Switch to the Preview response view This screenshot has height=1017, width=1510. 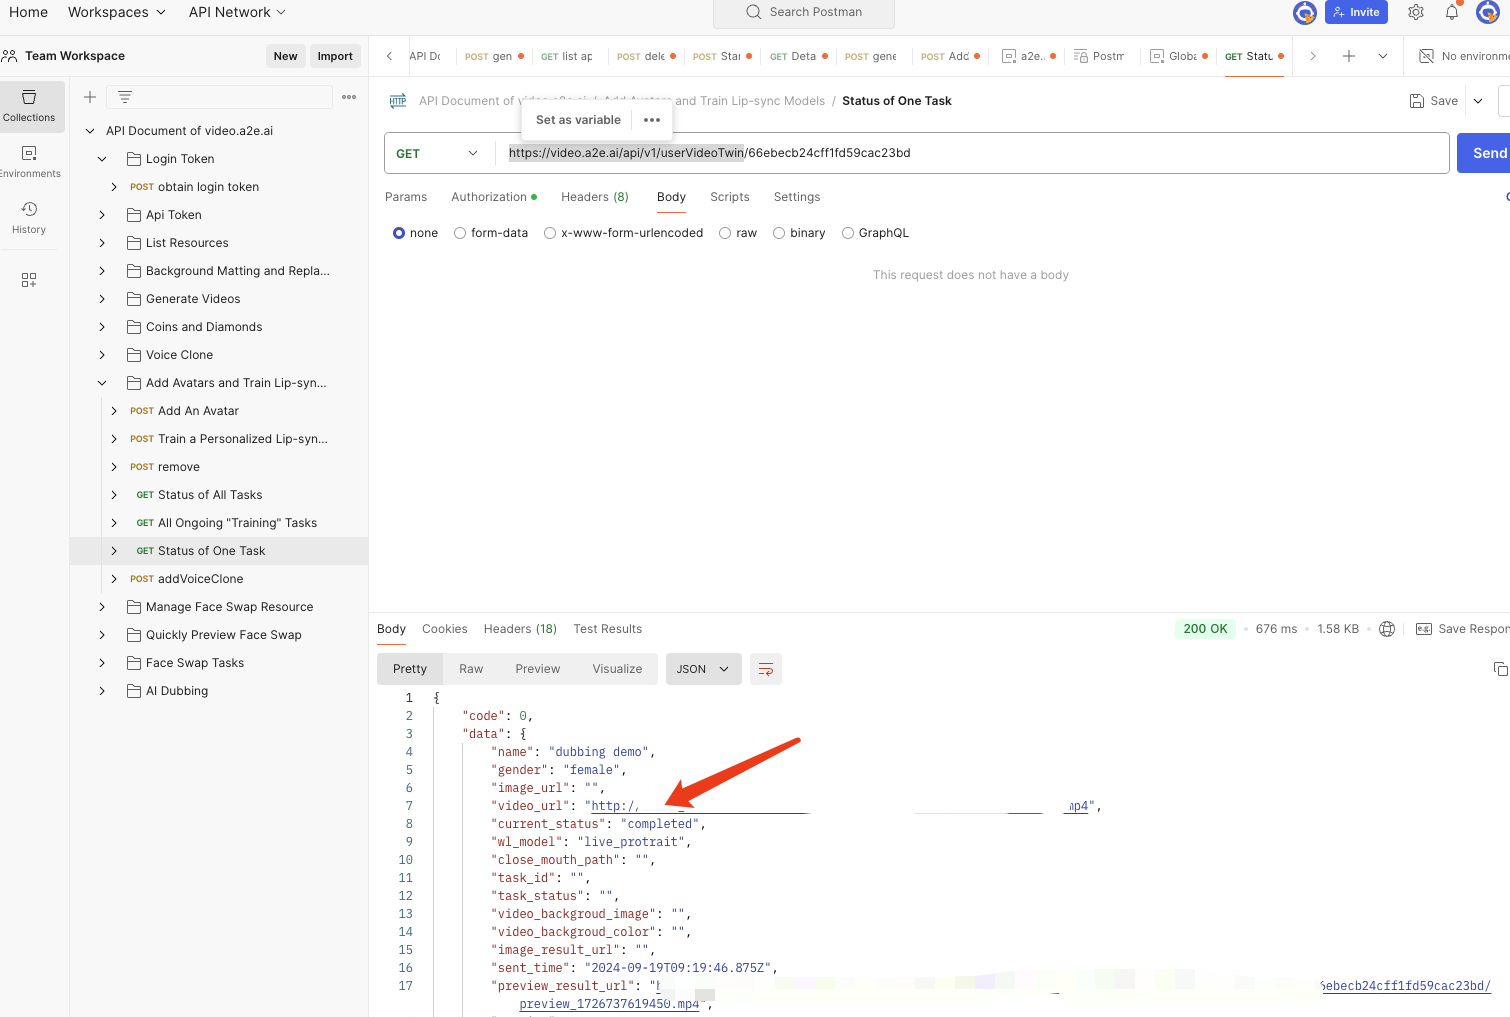click(x=537, y=669)
